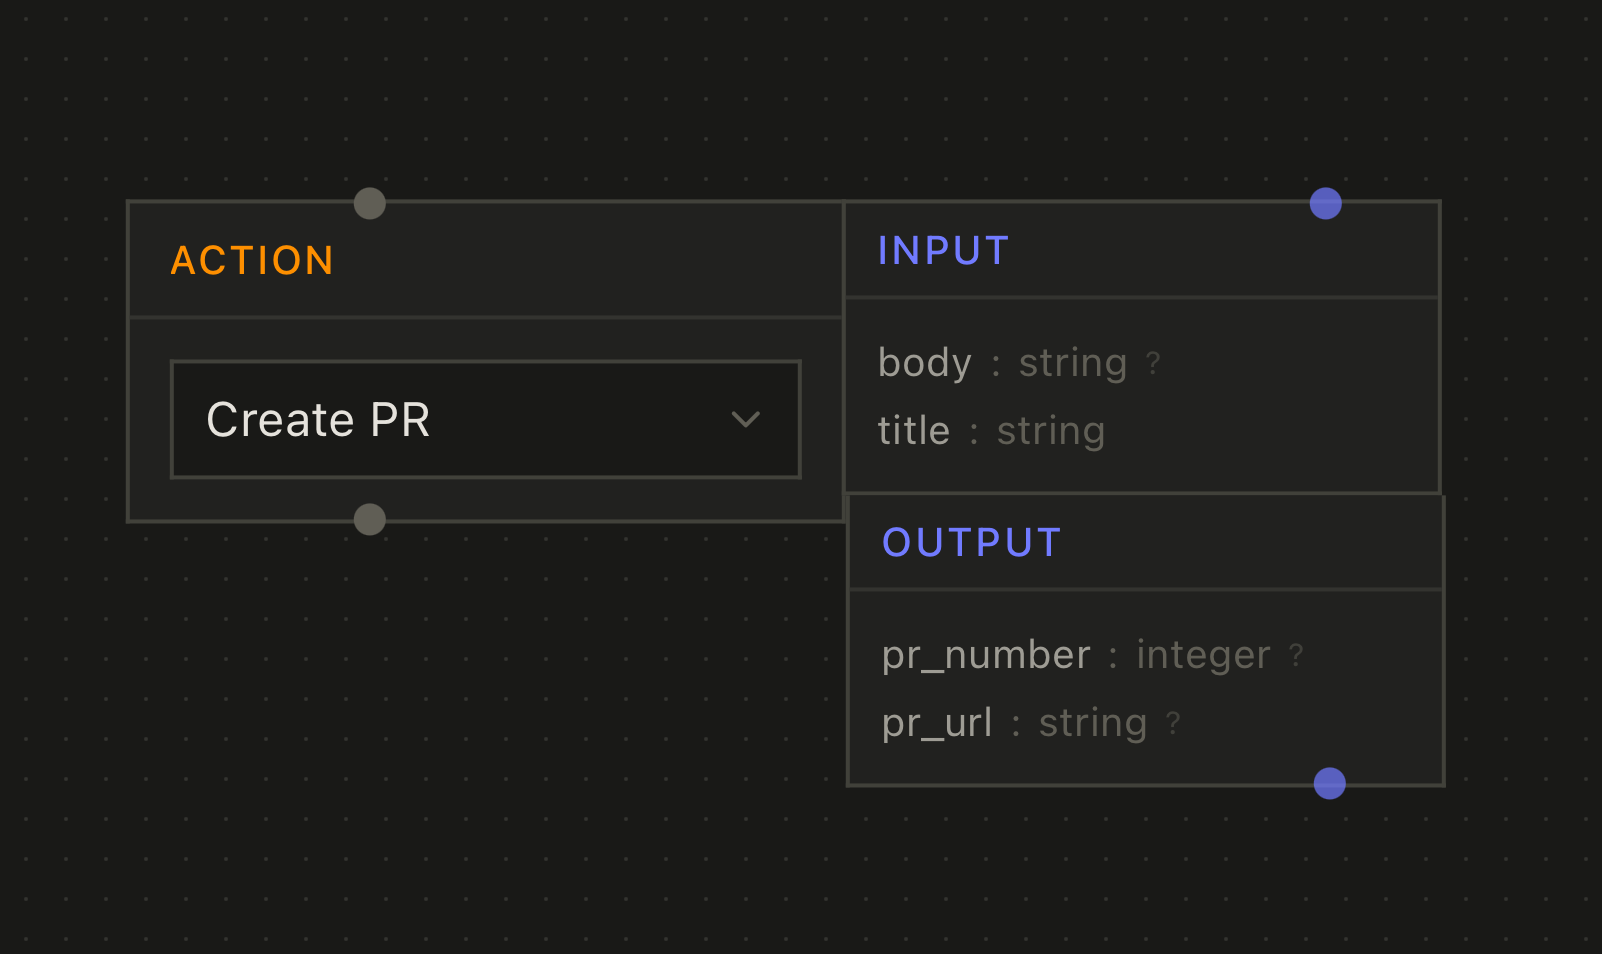Expand the chevron arrow in the action selector
The image size is (1602, 954).
(x=746, y=420)
